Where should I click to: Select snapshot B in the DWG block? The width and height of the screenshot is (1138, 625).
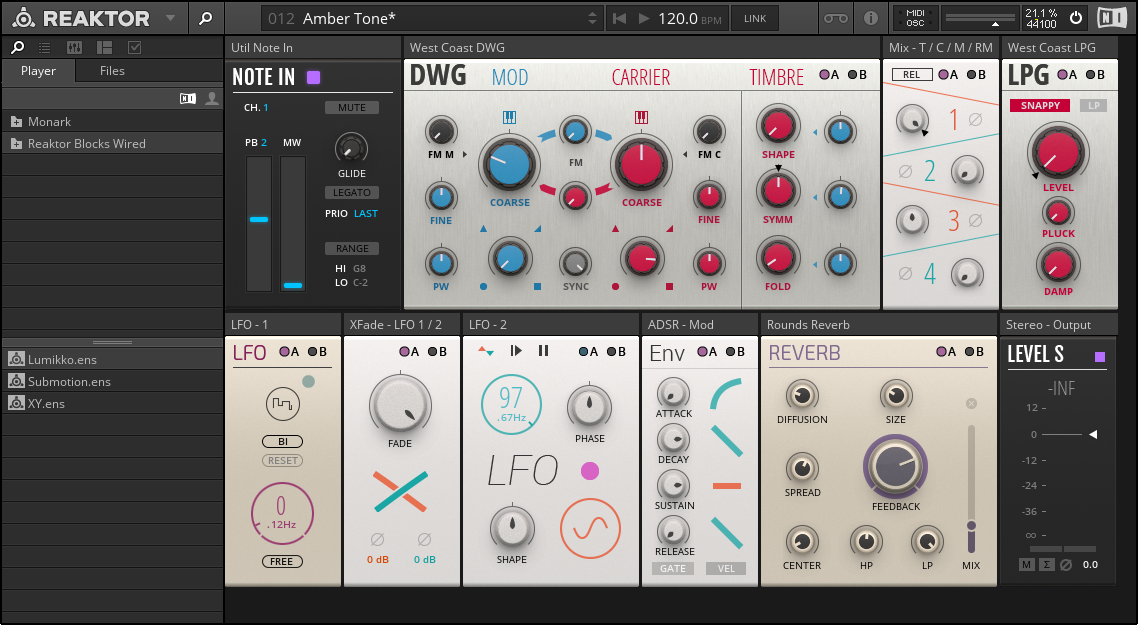(857, 75)
